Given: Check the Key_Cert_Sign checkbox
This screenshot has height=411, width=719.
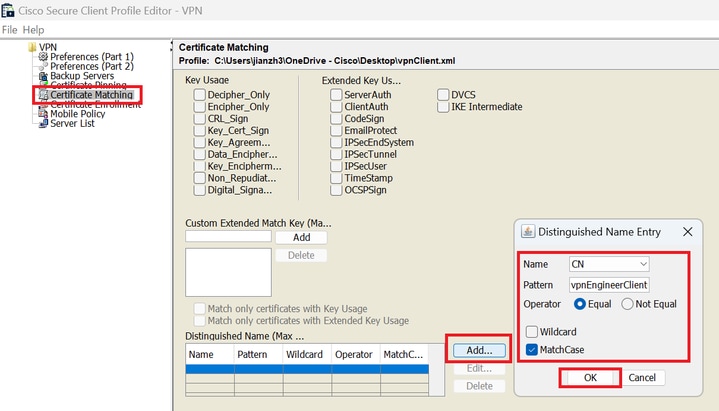Looking at the screenshot, I should click(x=199, y=131).
